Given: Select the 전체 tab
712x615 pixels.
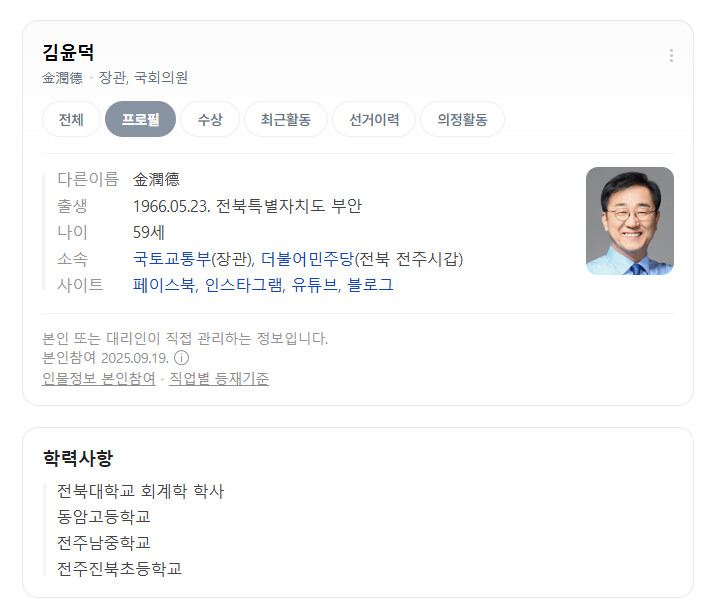Looking at the screenshot, I should [x=71, y=119].
